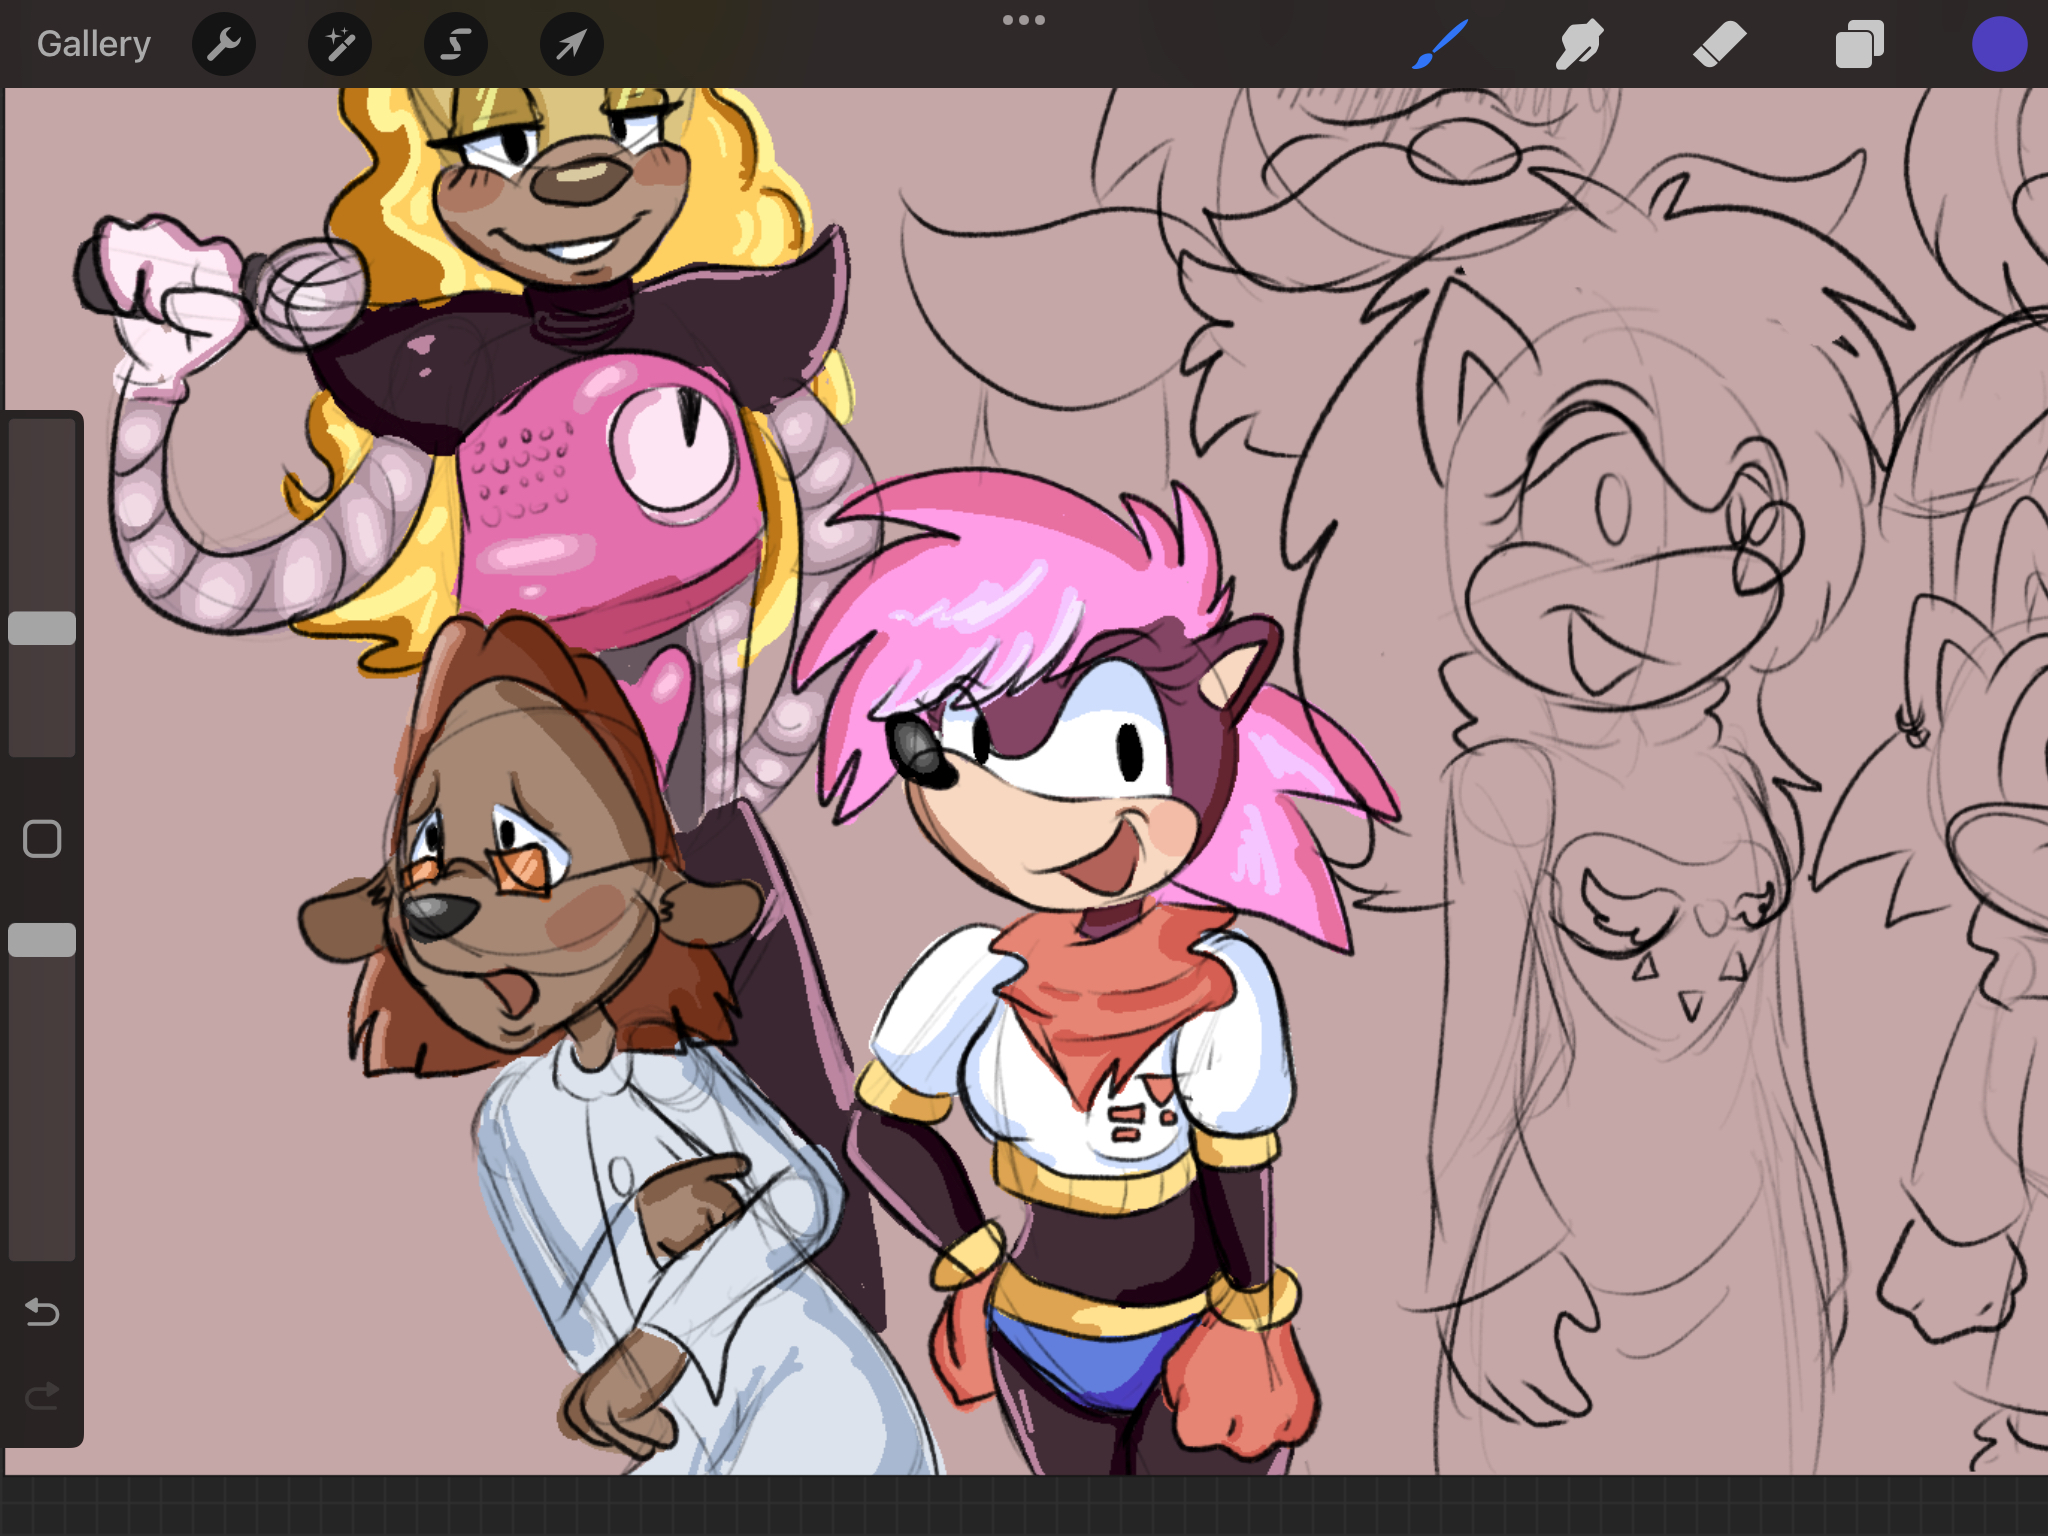Open the active purple color swatch
Viewport: 2048px width, 1536px height.
coord(1999,44)
